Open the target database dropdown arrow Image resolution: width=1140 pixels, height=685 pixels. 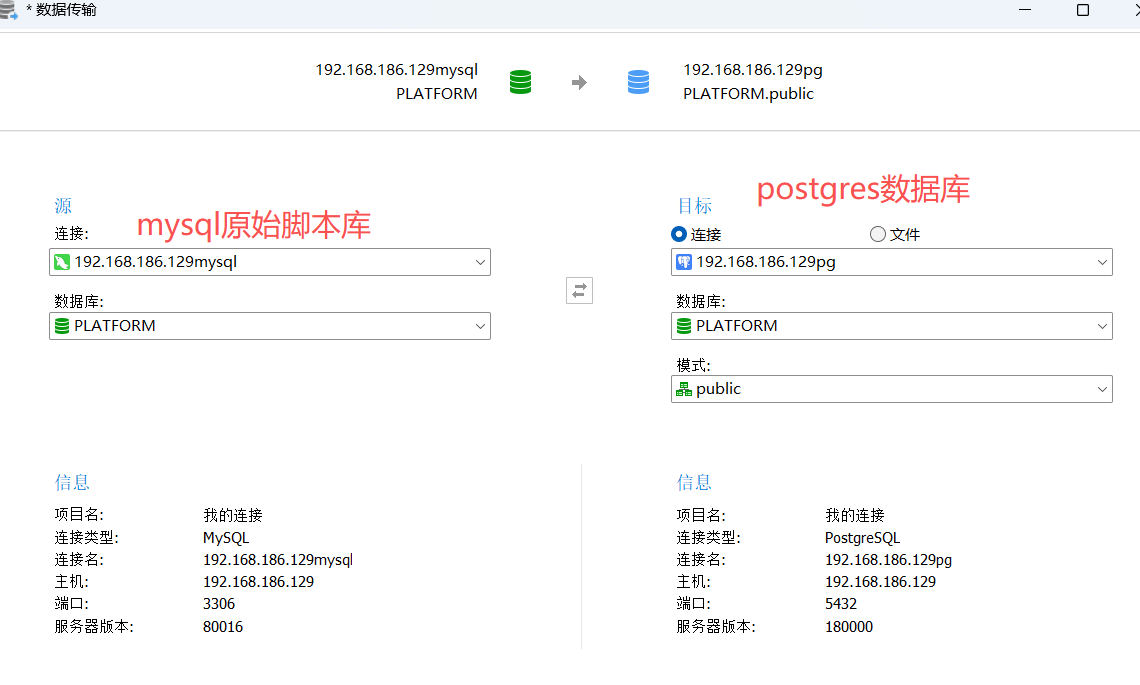[x=1102, y=327]
